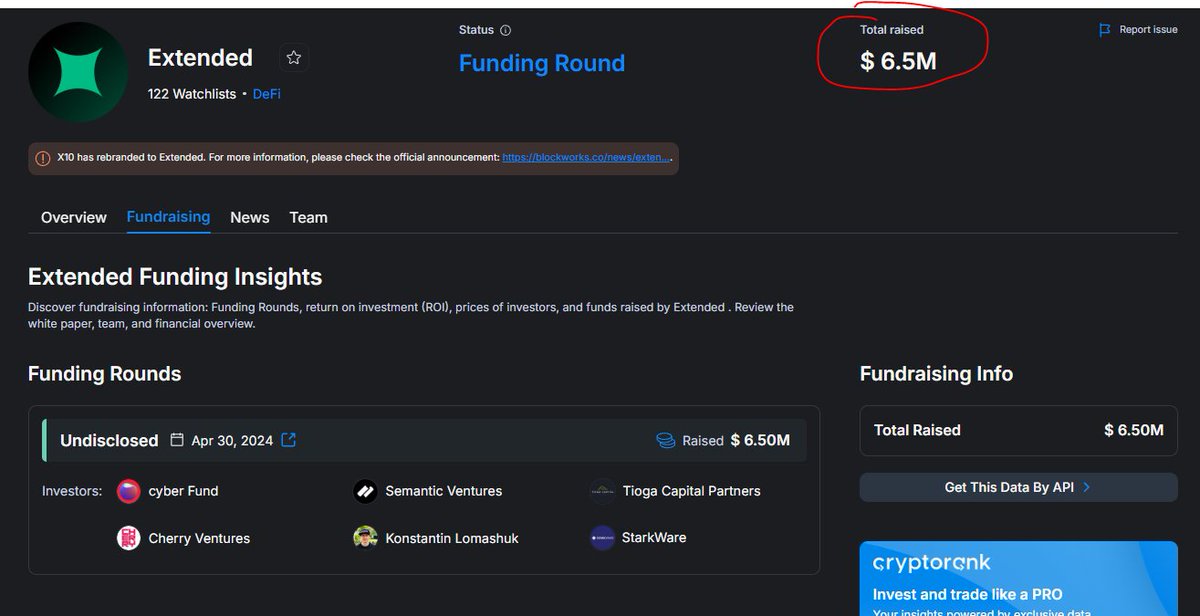1200x616 pixels.
Task: Click the Extended Funding Insights heading
Action: click(175, 277)
